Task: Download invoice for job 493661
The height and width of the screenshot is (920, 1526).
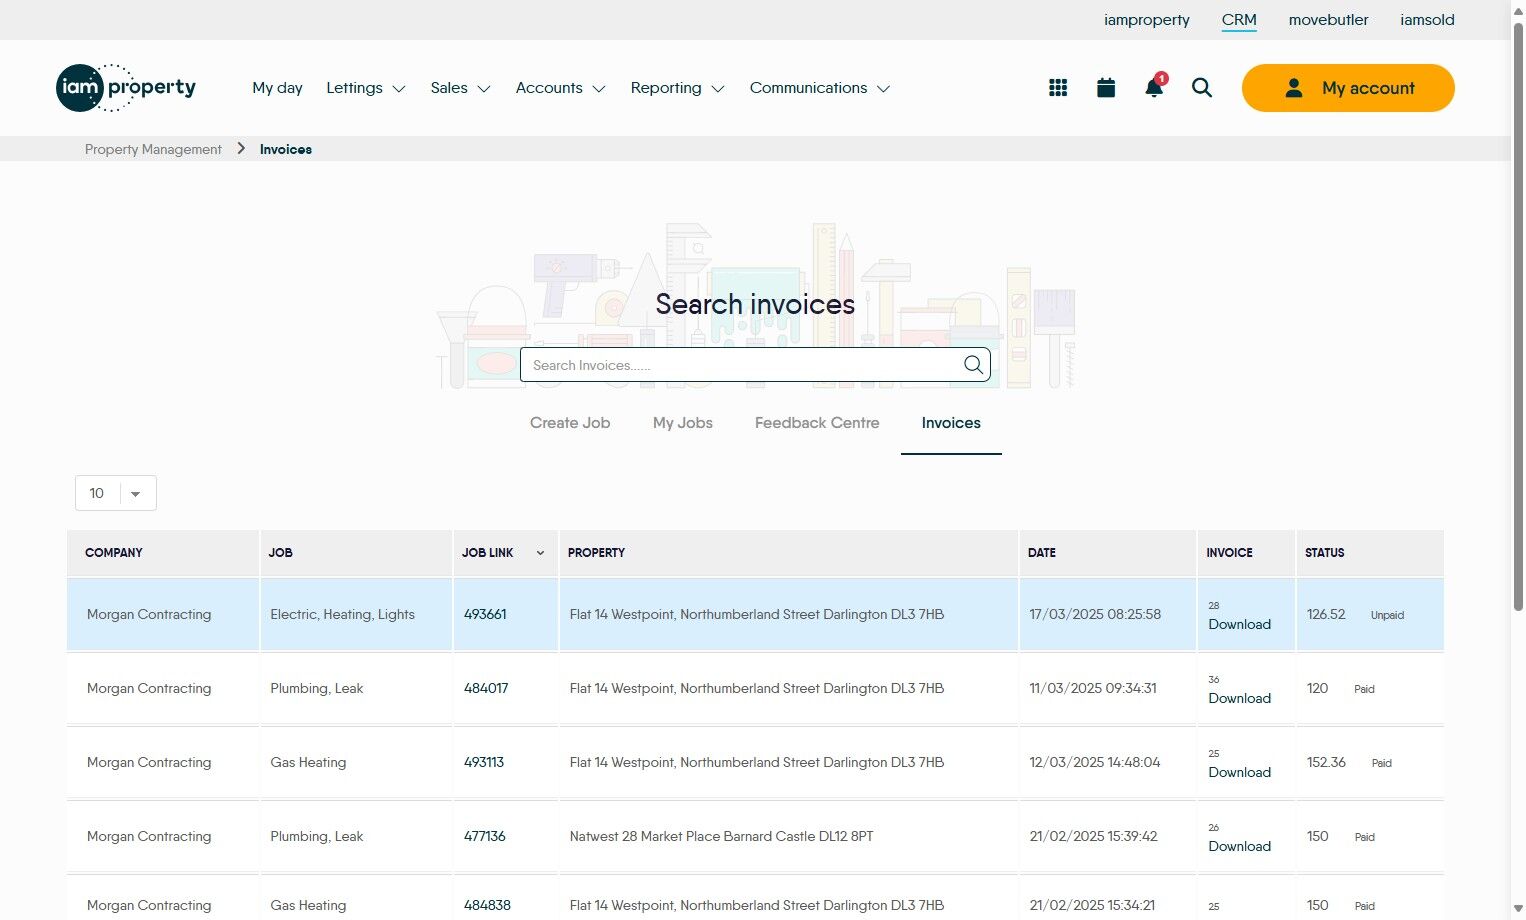Action: (x=1239, y=624)
